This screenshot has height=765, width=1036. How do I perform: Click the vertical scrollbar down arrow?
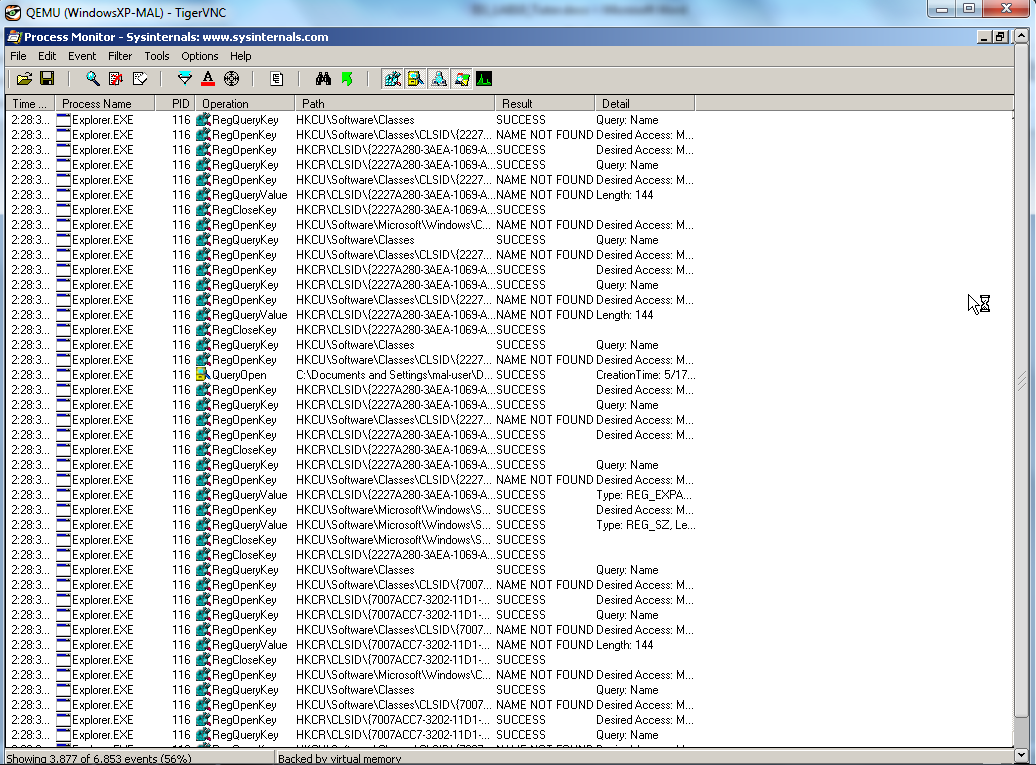click(x=1021, y=754)
